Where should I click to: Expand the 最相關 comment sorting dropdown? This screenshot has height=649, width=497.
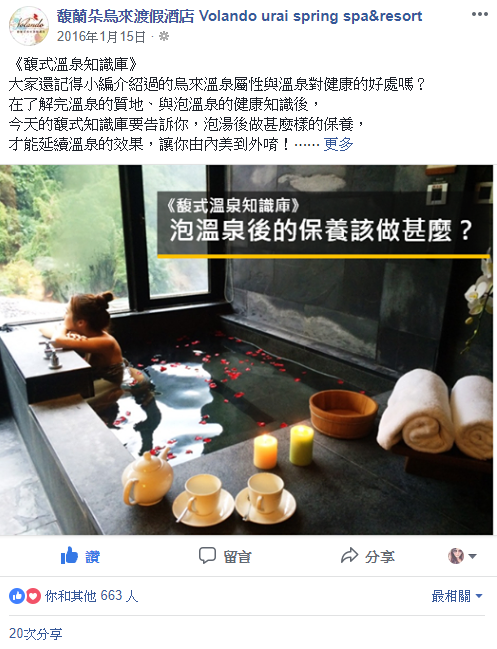pos(457,596)
